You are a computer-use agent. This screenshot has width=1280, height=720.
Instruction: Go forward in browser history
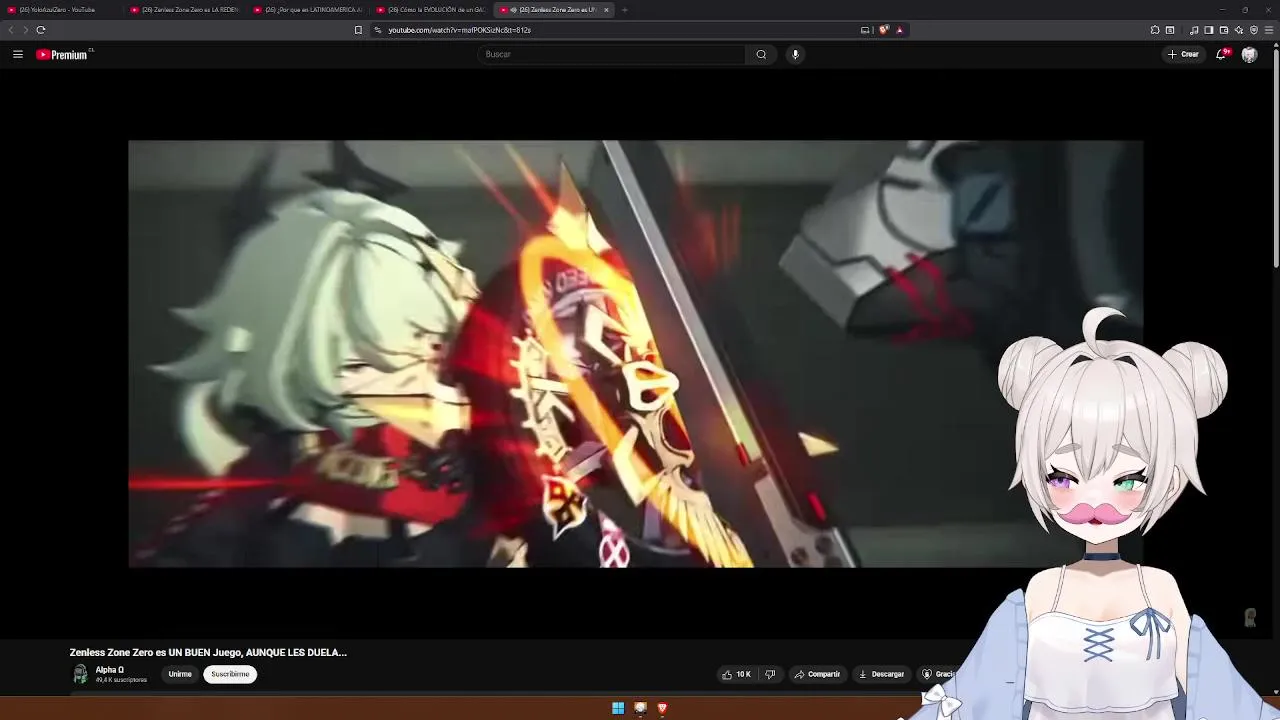pyautogui.click(x=26, y=30)
